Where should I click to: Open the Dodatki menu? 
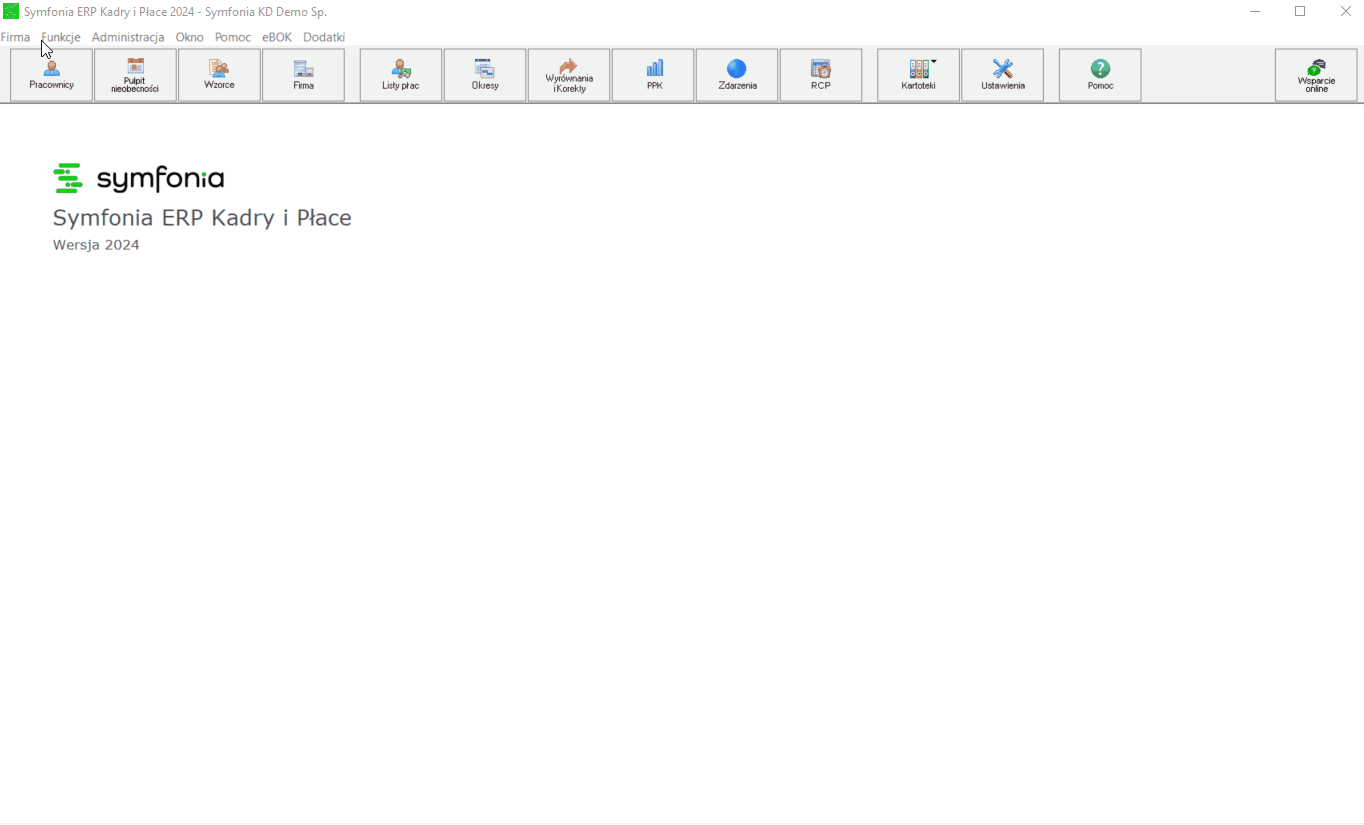pyautogui.click(x=324, y=37)
